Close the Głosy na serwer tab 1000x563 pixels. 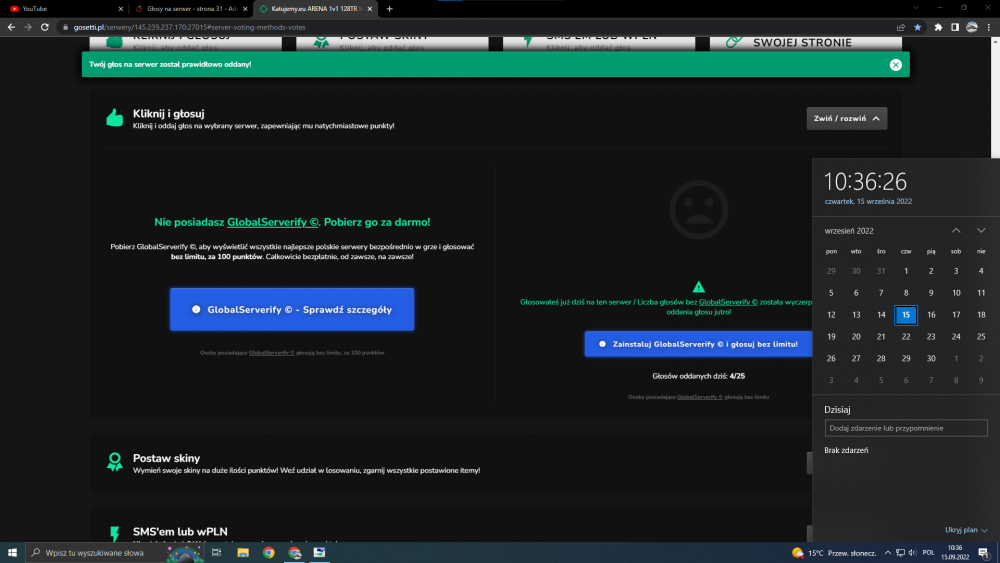pos(245,9)
